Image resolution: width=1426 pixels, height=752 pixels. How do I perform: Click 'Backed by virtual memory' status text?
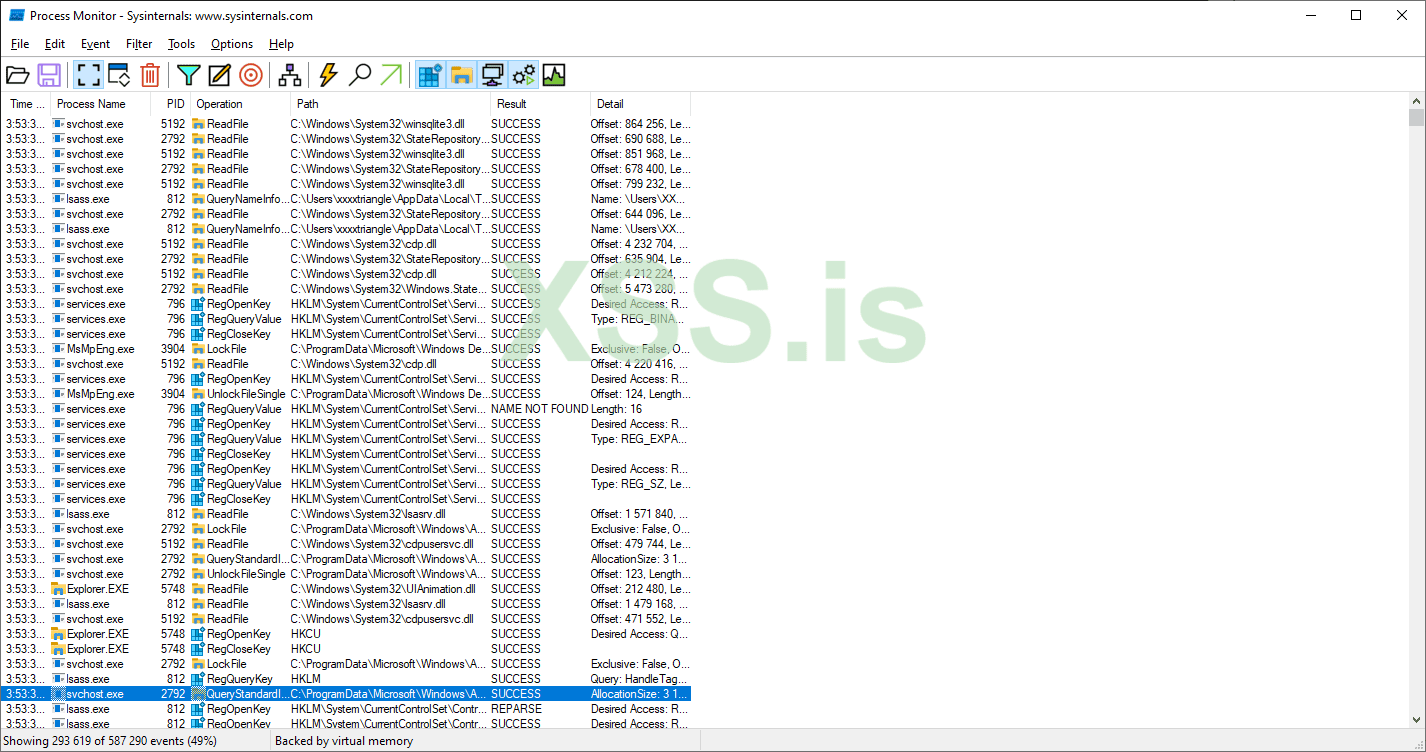(x=344, y=741)
